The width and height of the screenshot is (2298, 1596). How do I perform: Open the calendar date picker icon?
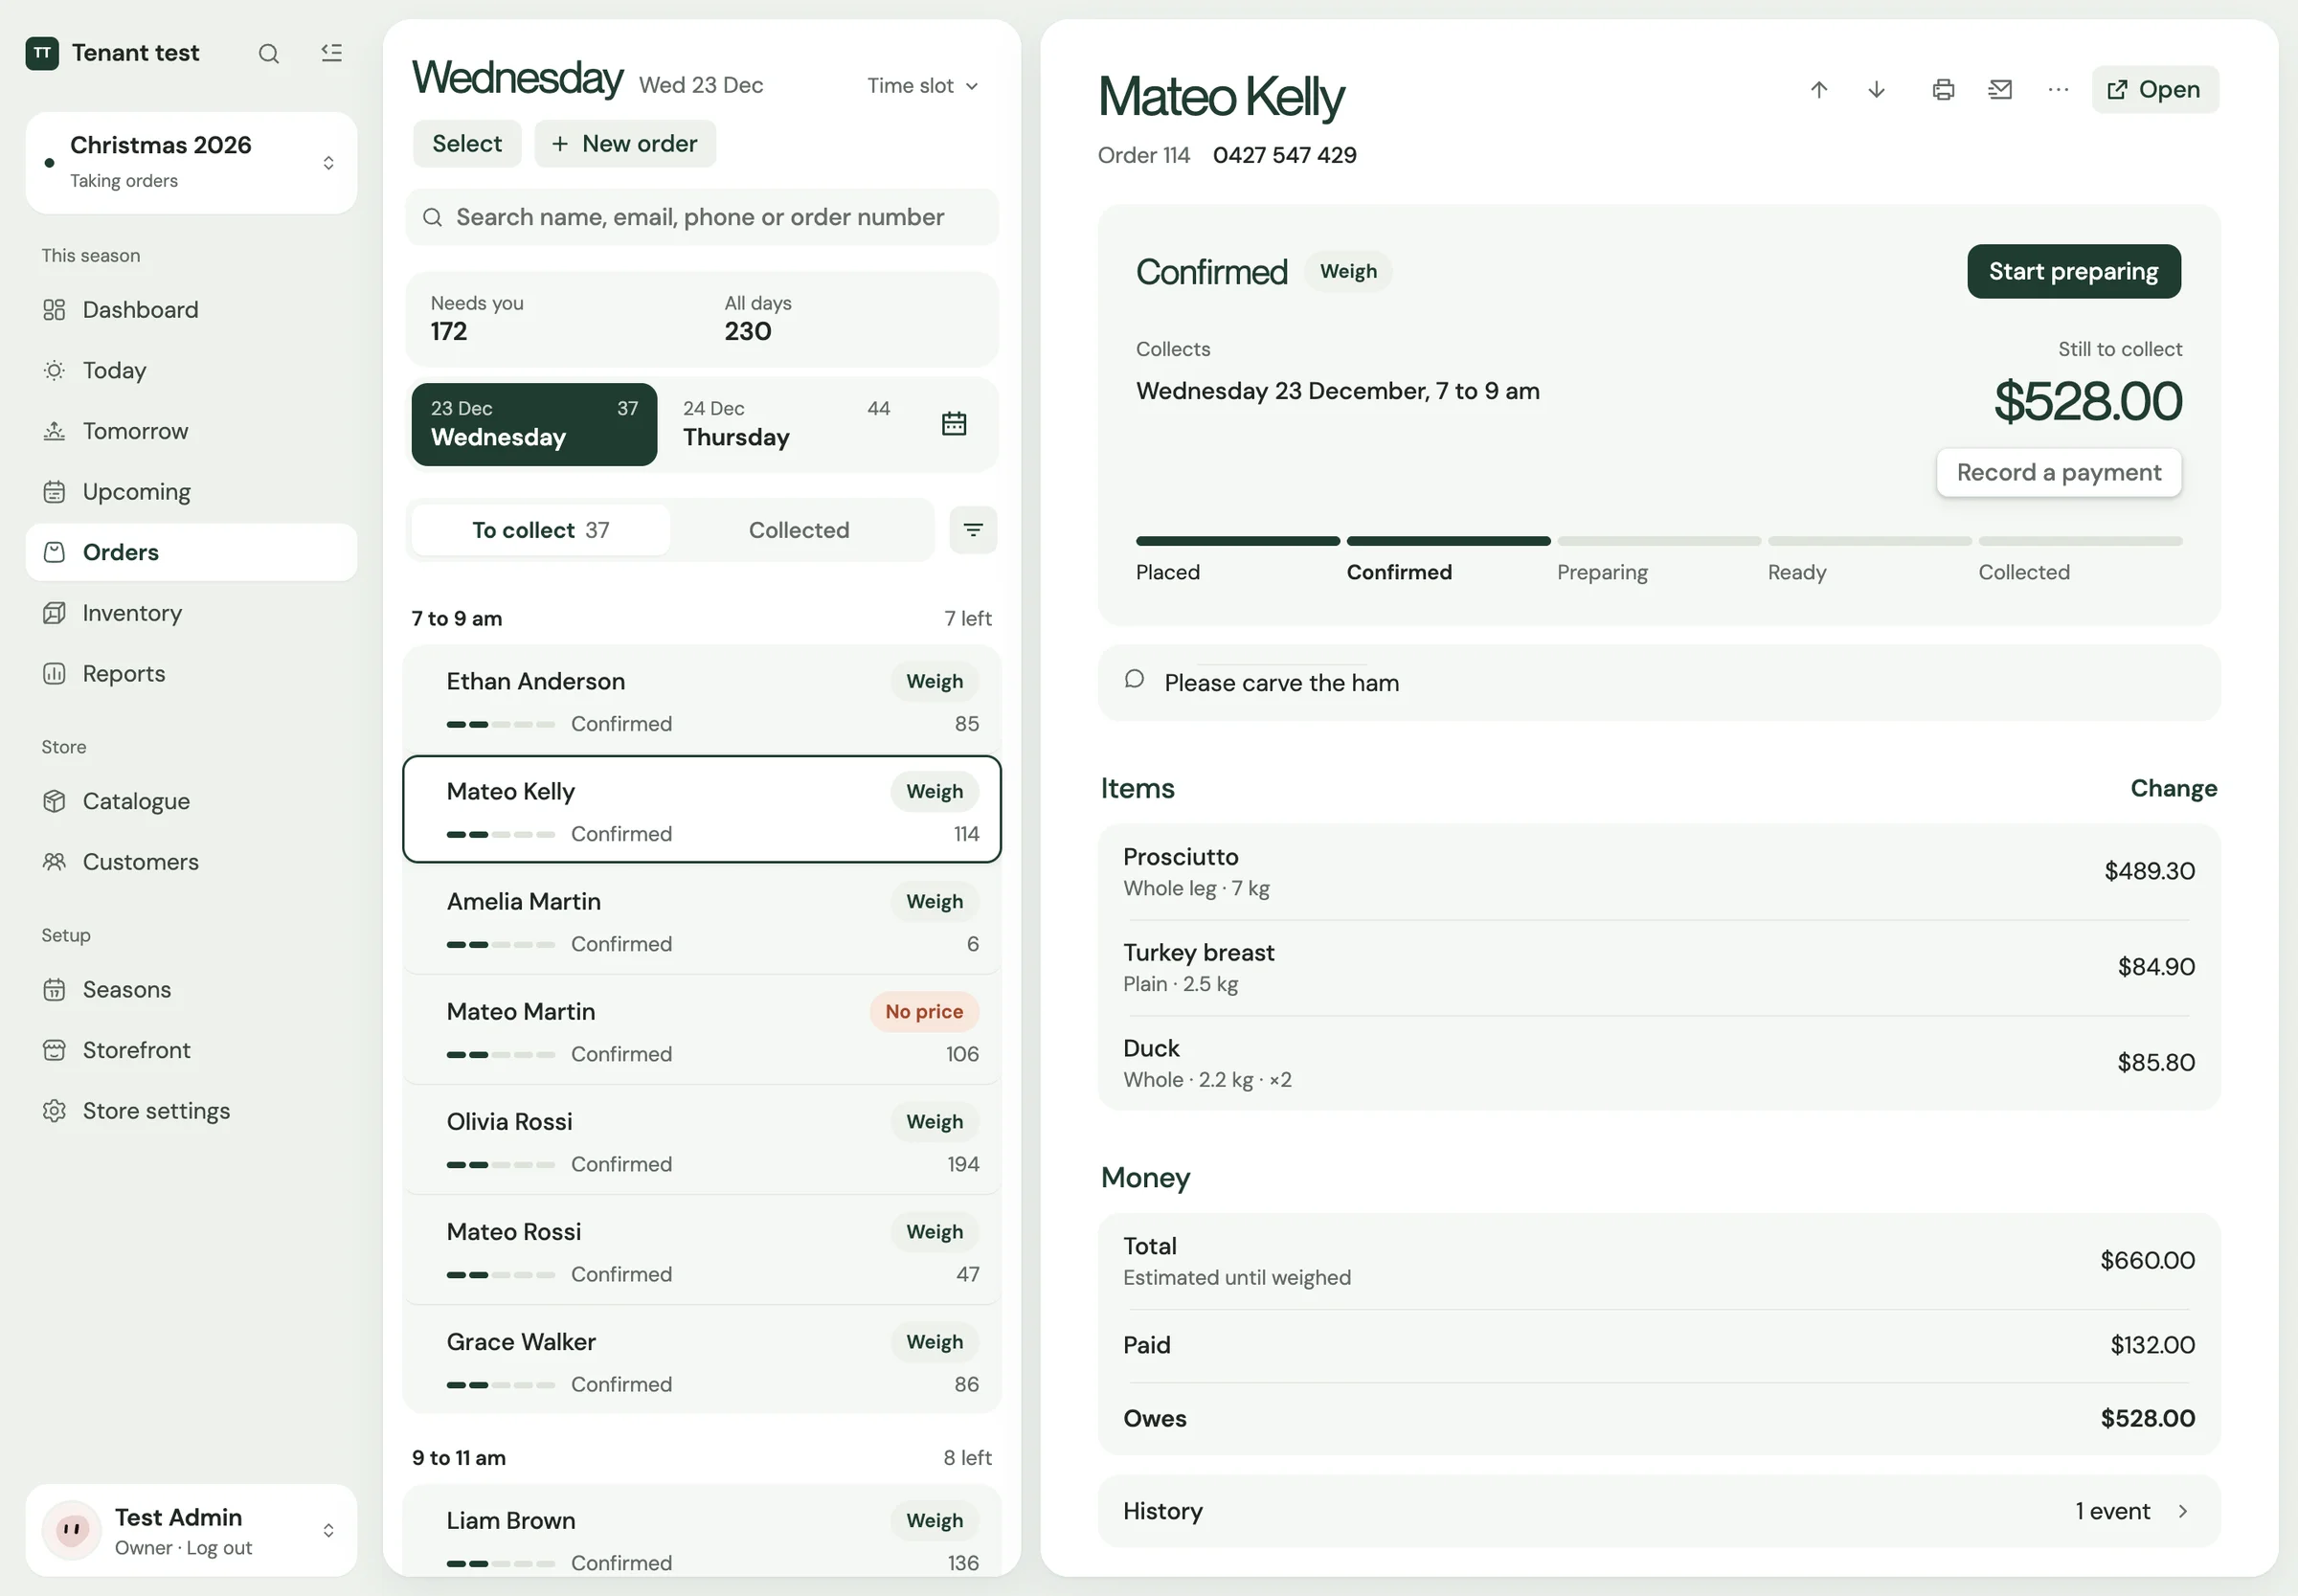[x=953, y=424]
